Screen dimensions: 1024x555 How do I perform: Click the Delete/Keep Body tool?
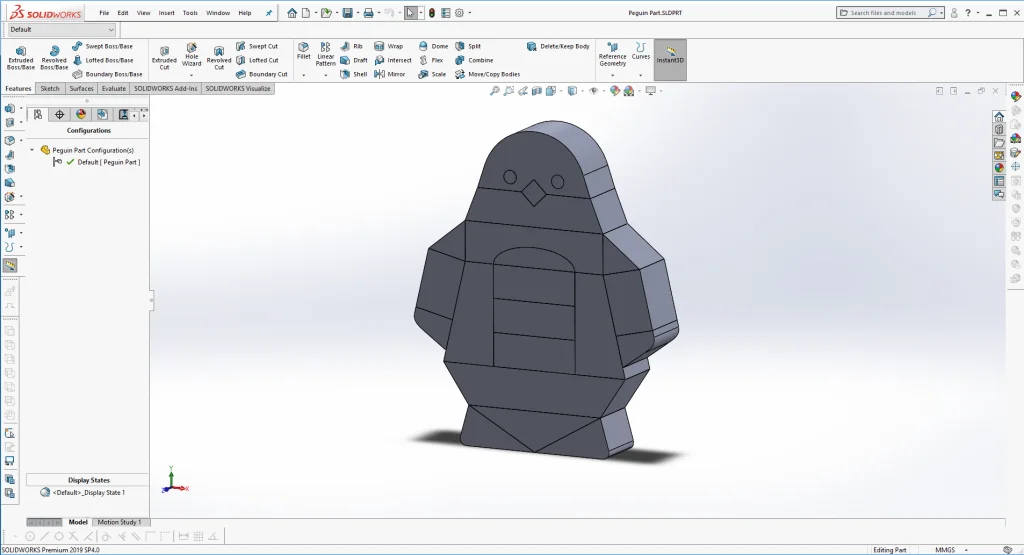558,46
